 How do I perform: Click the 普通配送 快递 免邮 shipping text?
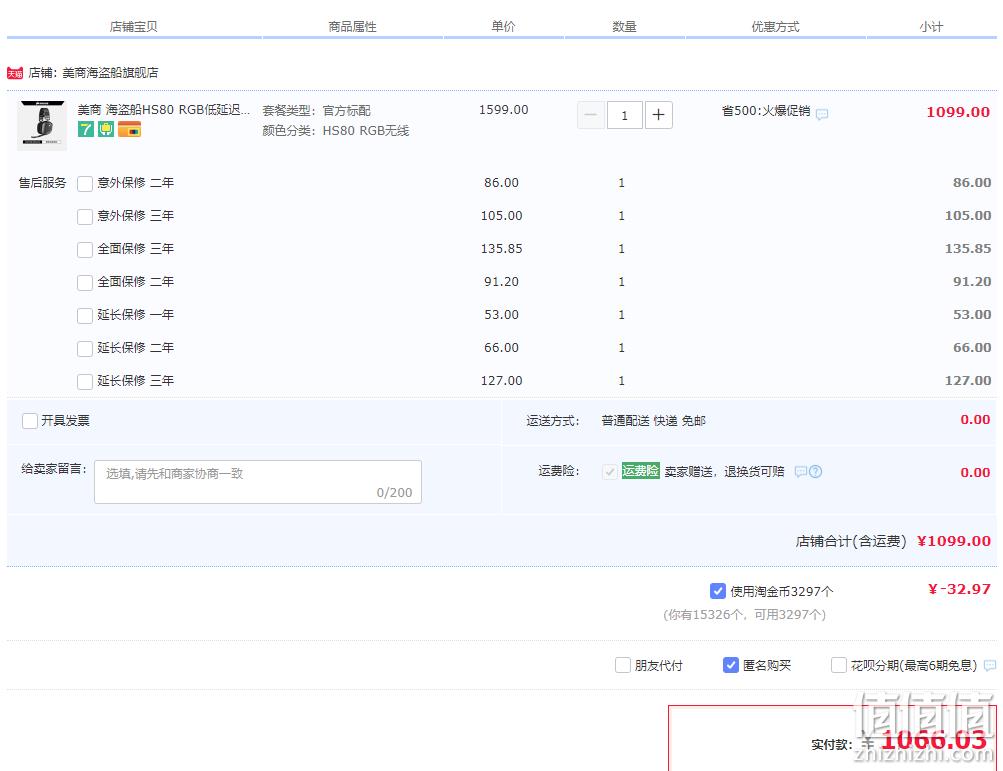654,421
